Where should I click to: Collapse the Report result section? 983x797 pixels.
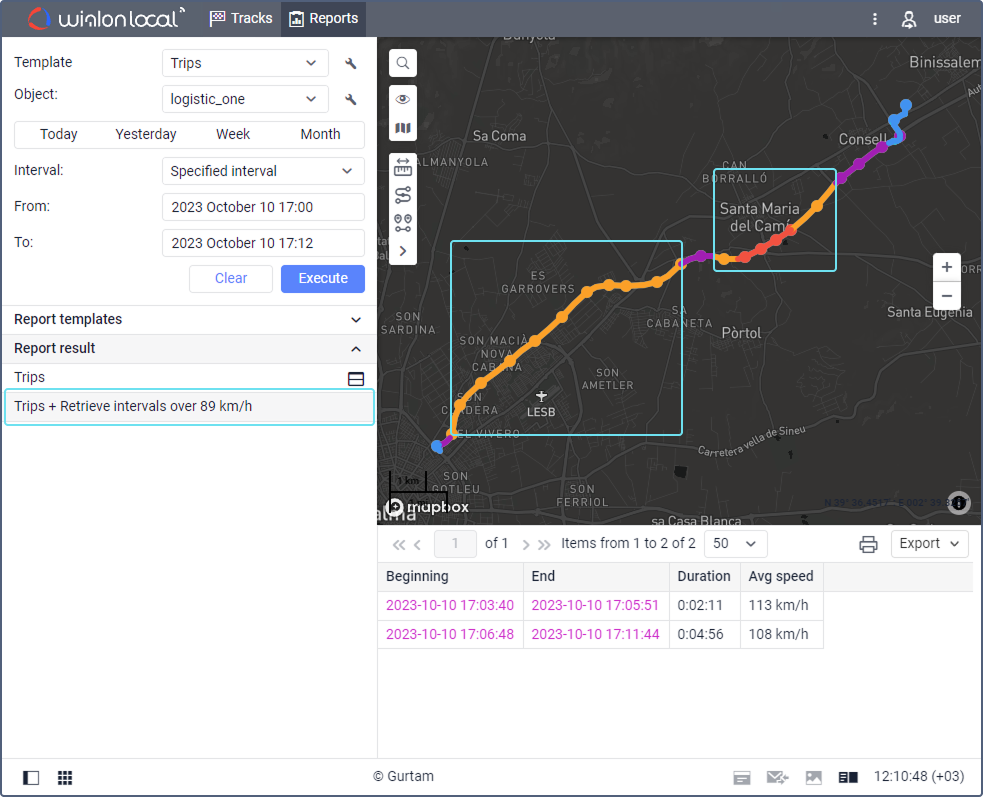(x=189, y=349)
